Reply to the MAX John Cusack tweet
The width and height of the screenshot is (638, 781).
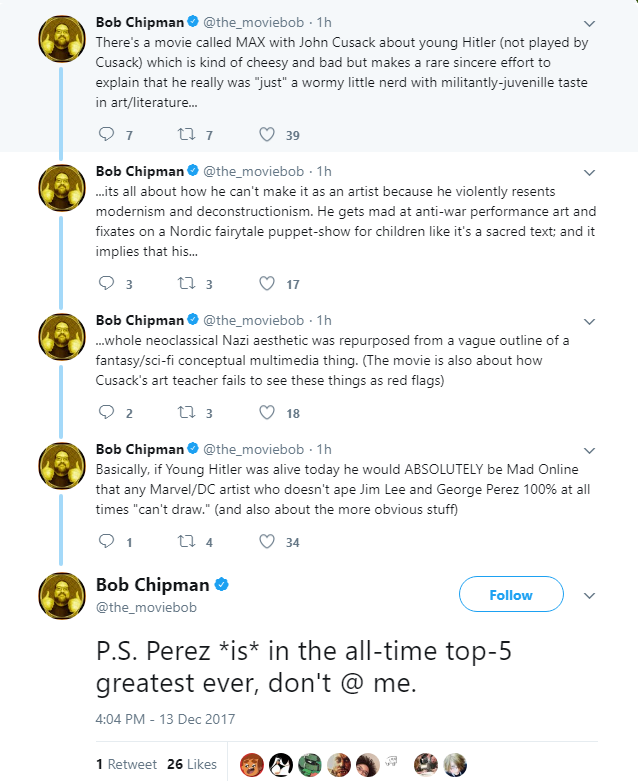pos(109,135)
